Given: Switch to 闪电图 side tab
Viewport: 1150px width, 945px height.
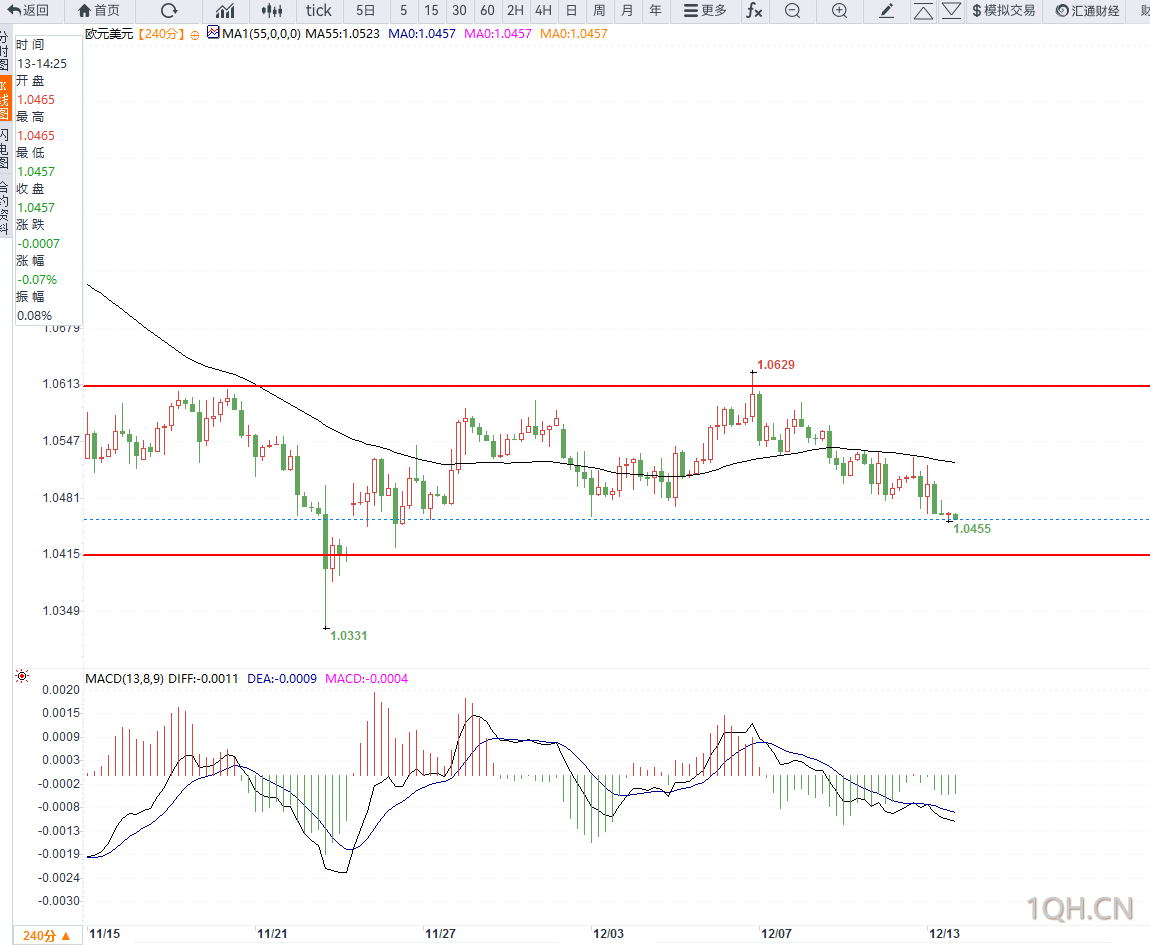Looking at the screenshot, I should point(5,149).
